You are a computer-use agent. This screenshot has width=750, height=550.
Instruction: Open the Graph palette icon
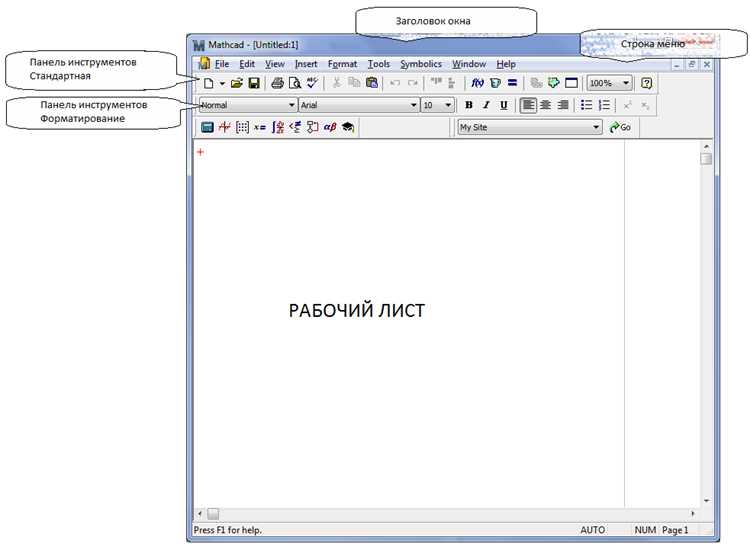224,127
